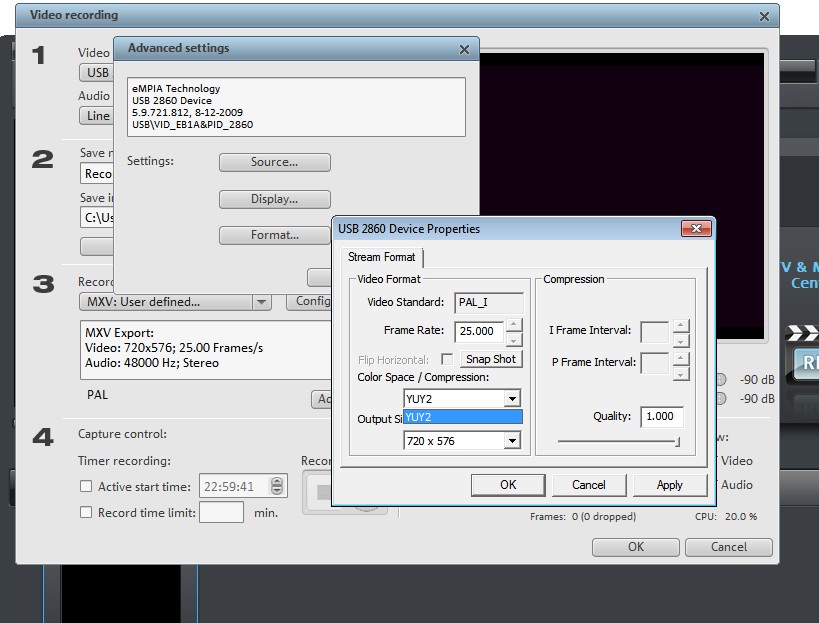The width and height of the screenshot is (819, 623).
Task: Open the Format settings button
Action: pos(274,235)
